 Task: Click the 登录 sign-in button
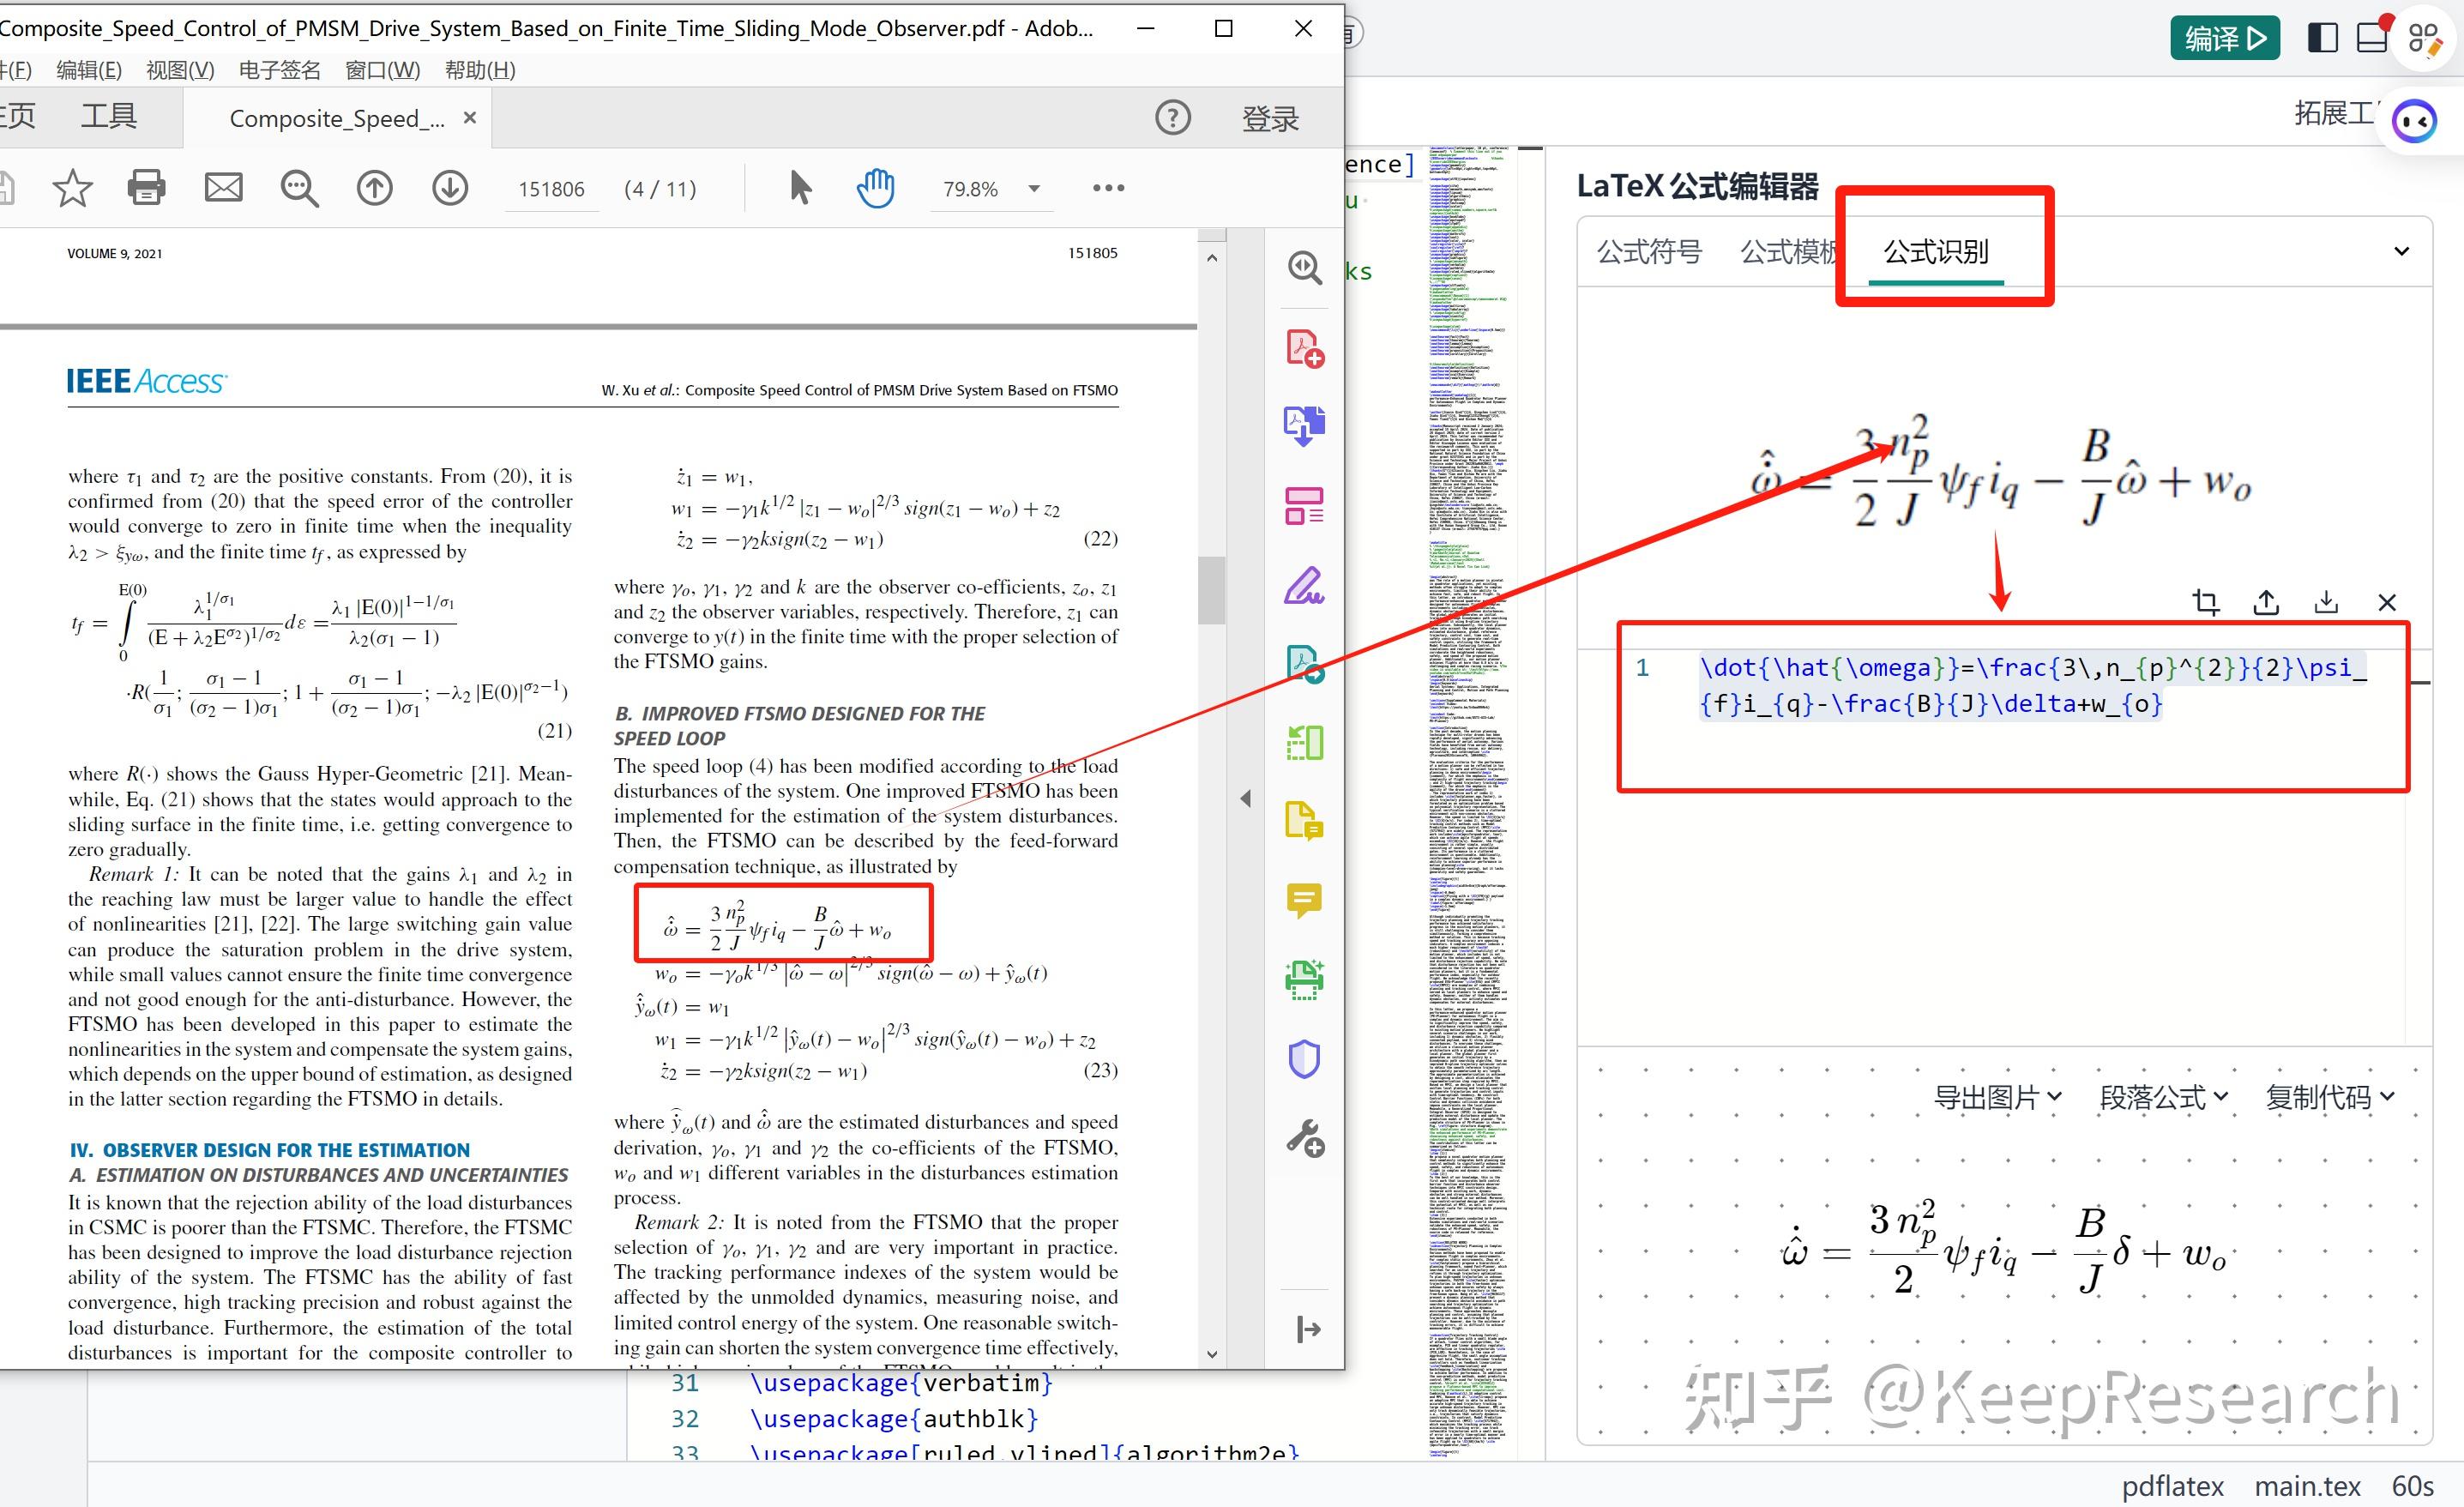click(1270, 117)
